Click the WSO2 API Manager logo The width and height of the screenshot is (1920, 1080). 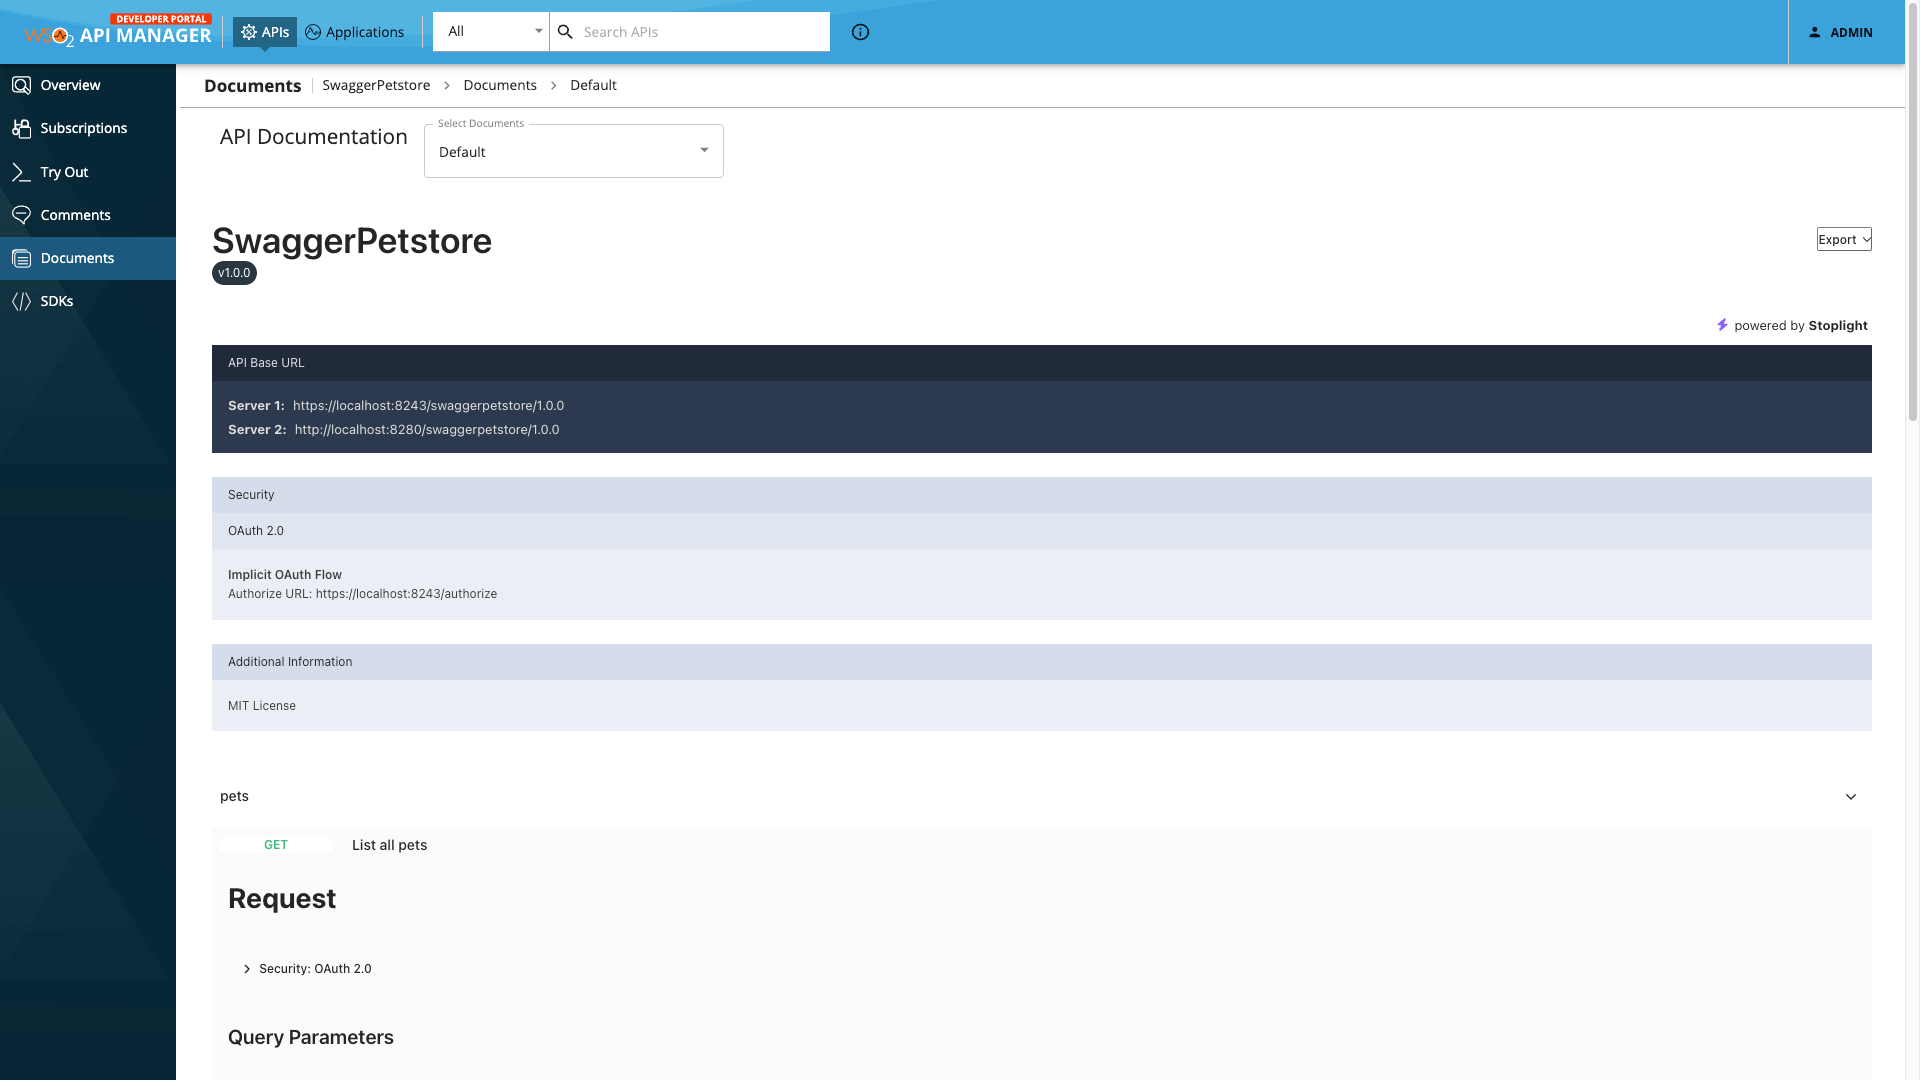pos(118,31)
